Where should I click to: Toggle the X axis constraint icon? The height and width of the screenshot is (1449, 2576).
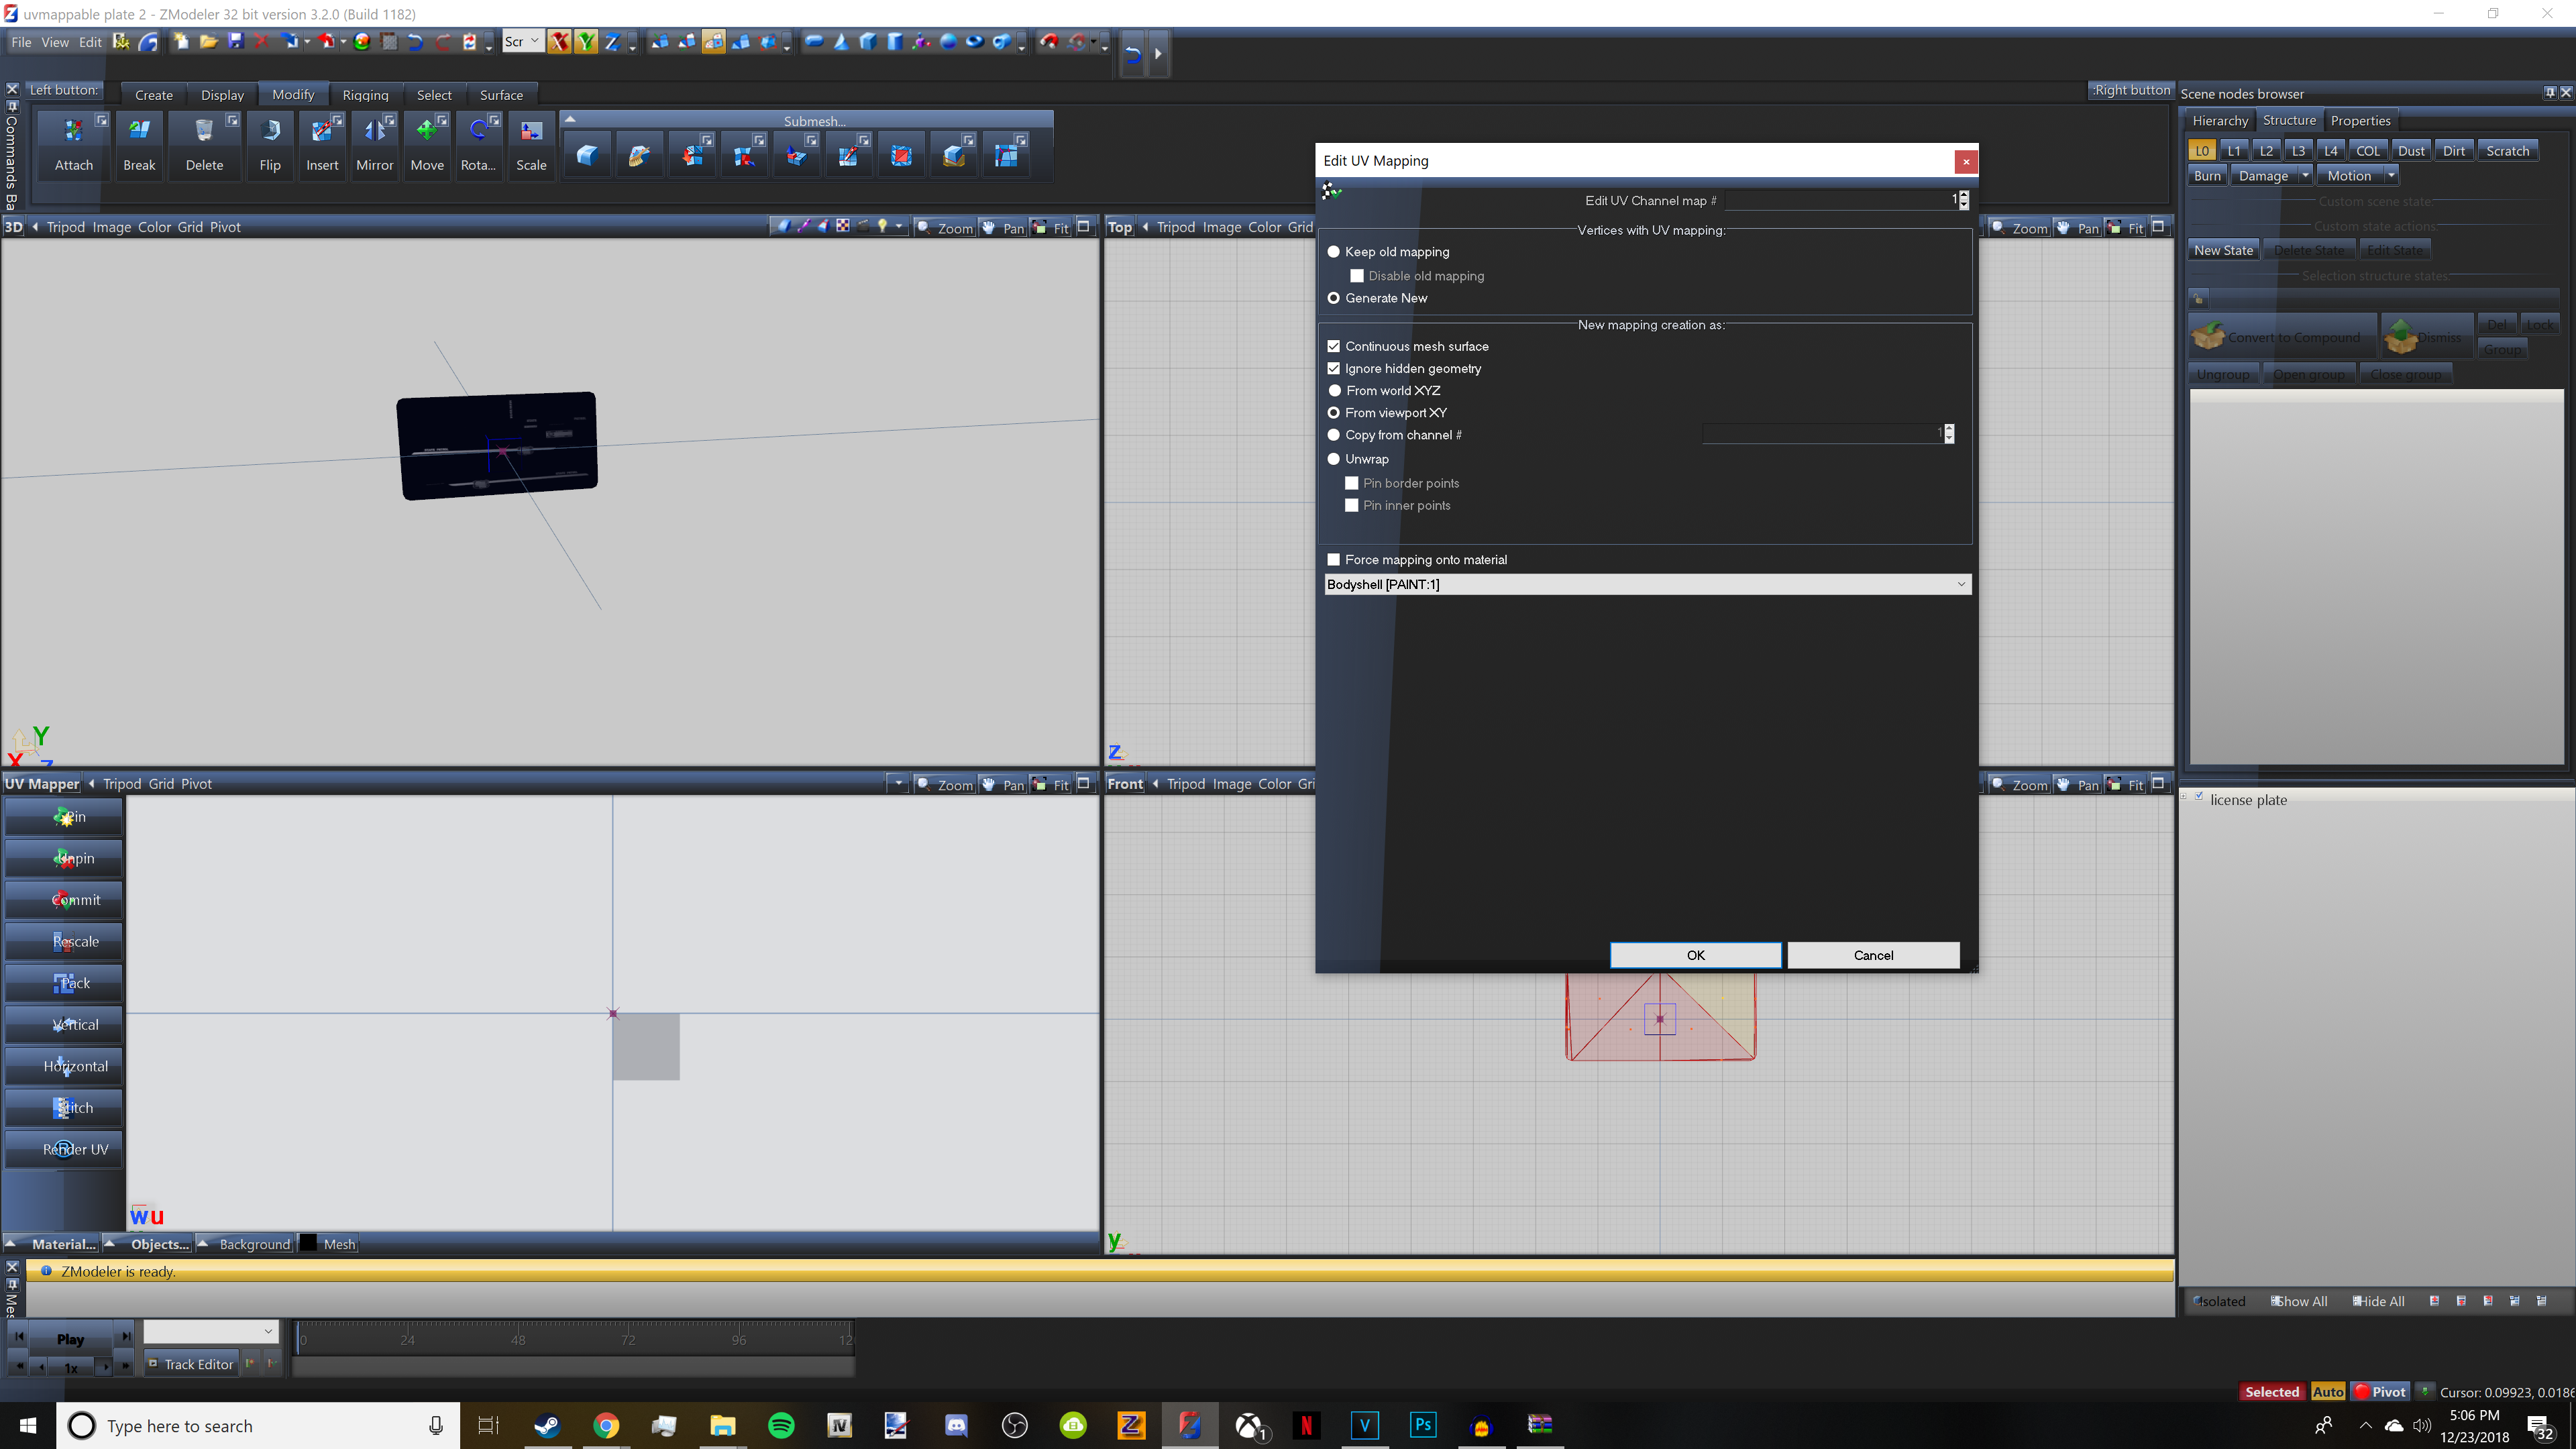(x=559, y=42)
